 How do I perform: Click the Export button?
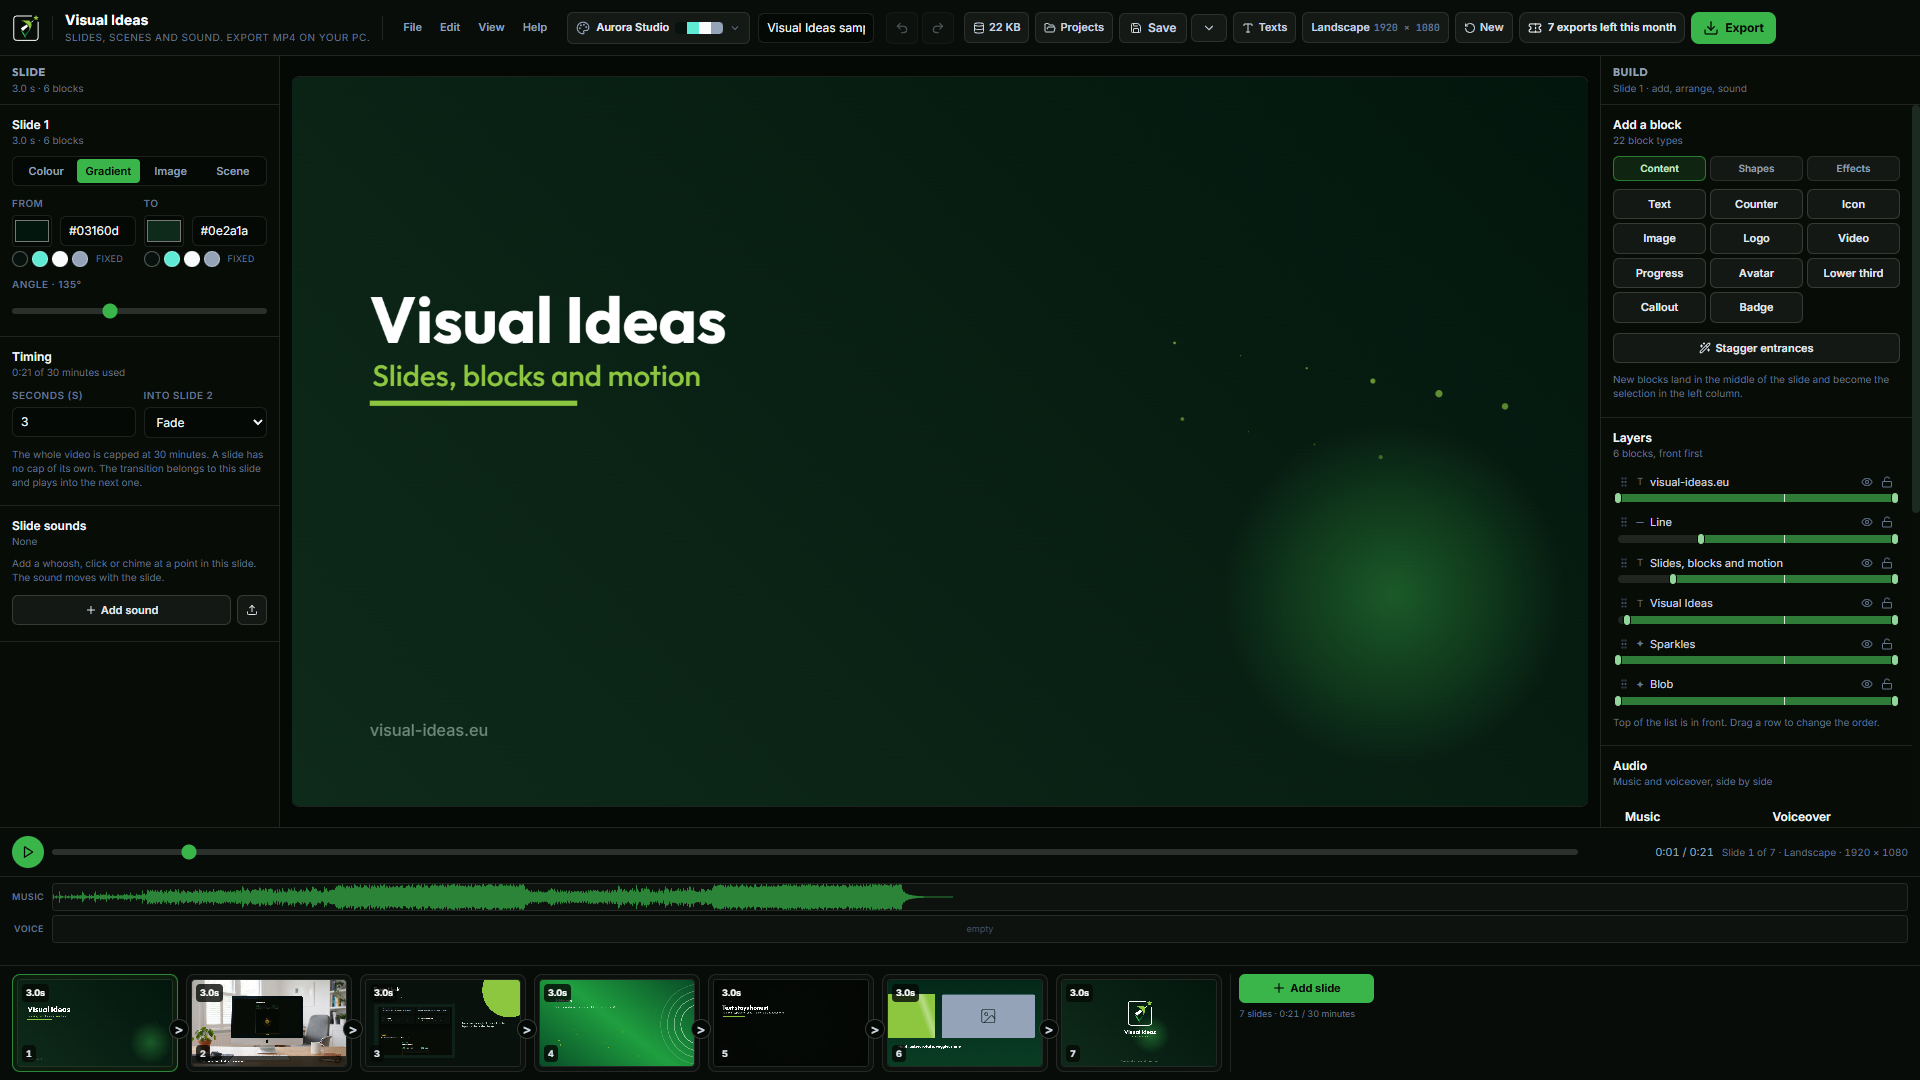pyautogui.click(x=1733, y=28)
